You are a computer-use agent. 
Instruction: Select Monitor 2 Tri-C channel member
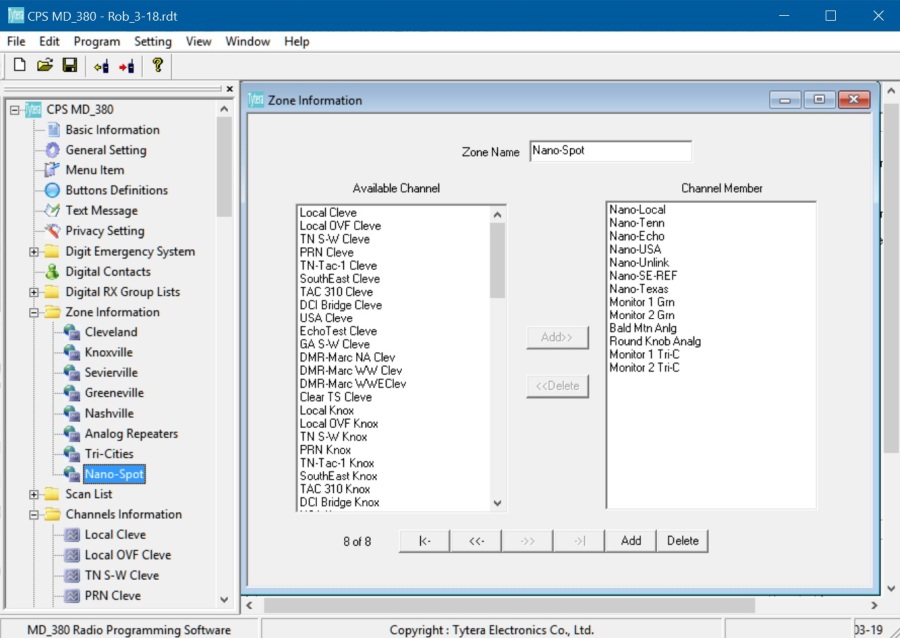[x=644, y=368]
